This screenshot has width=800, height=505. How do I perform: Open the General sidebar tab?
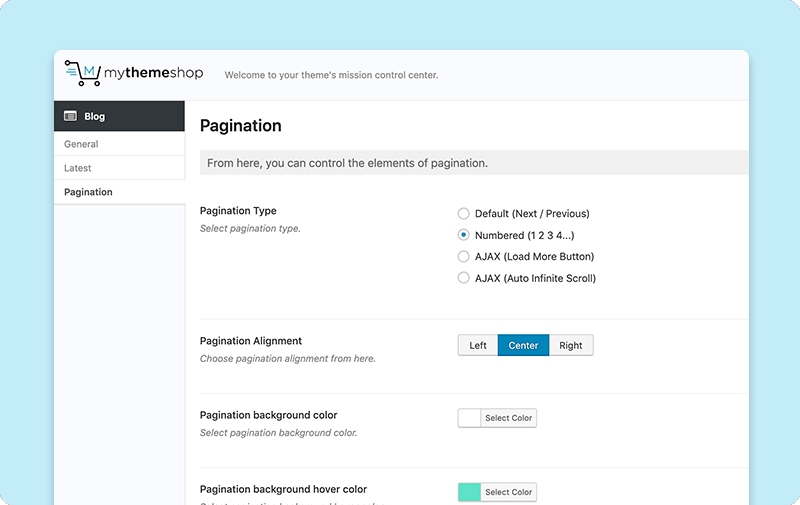tap(119, 144)
